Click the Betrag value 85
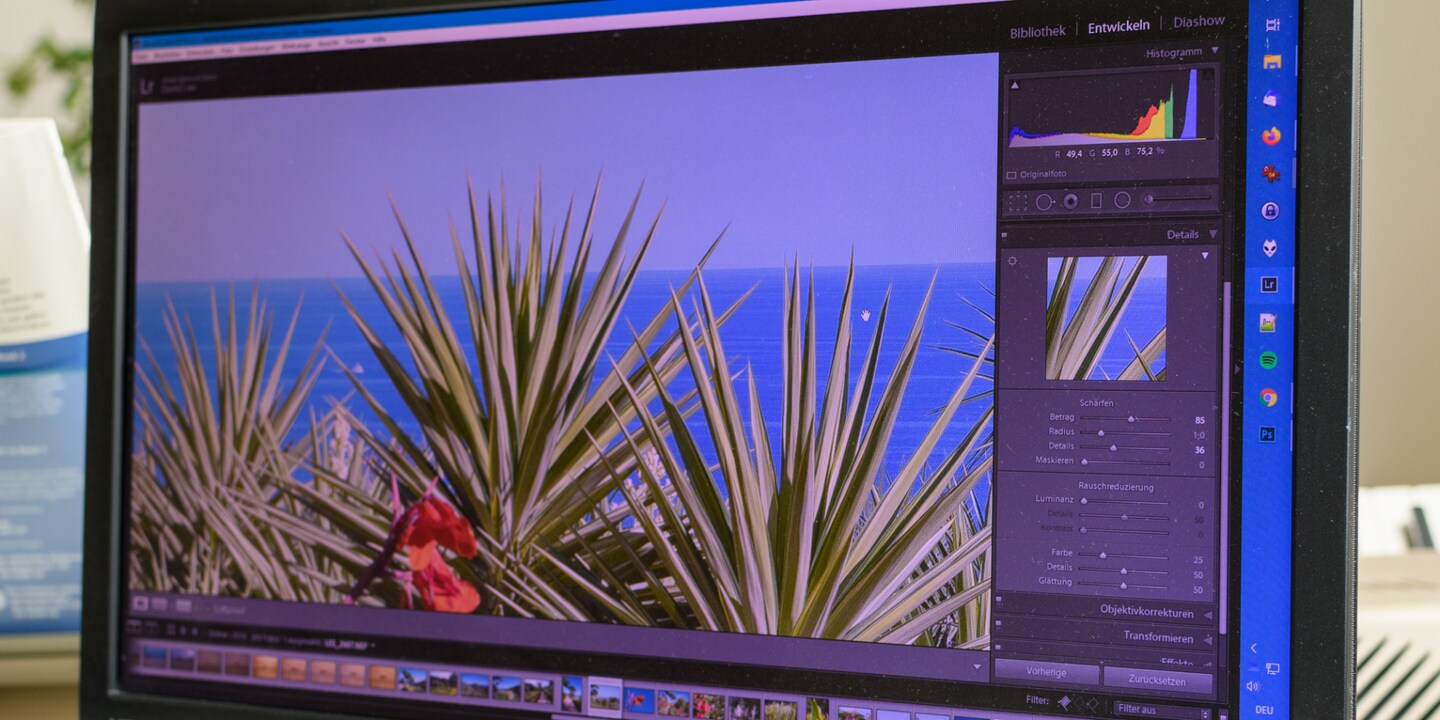Screen dimensions: 1440x720 (x=1199, y=420)
